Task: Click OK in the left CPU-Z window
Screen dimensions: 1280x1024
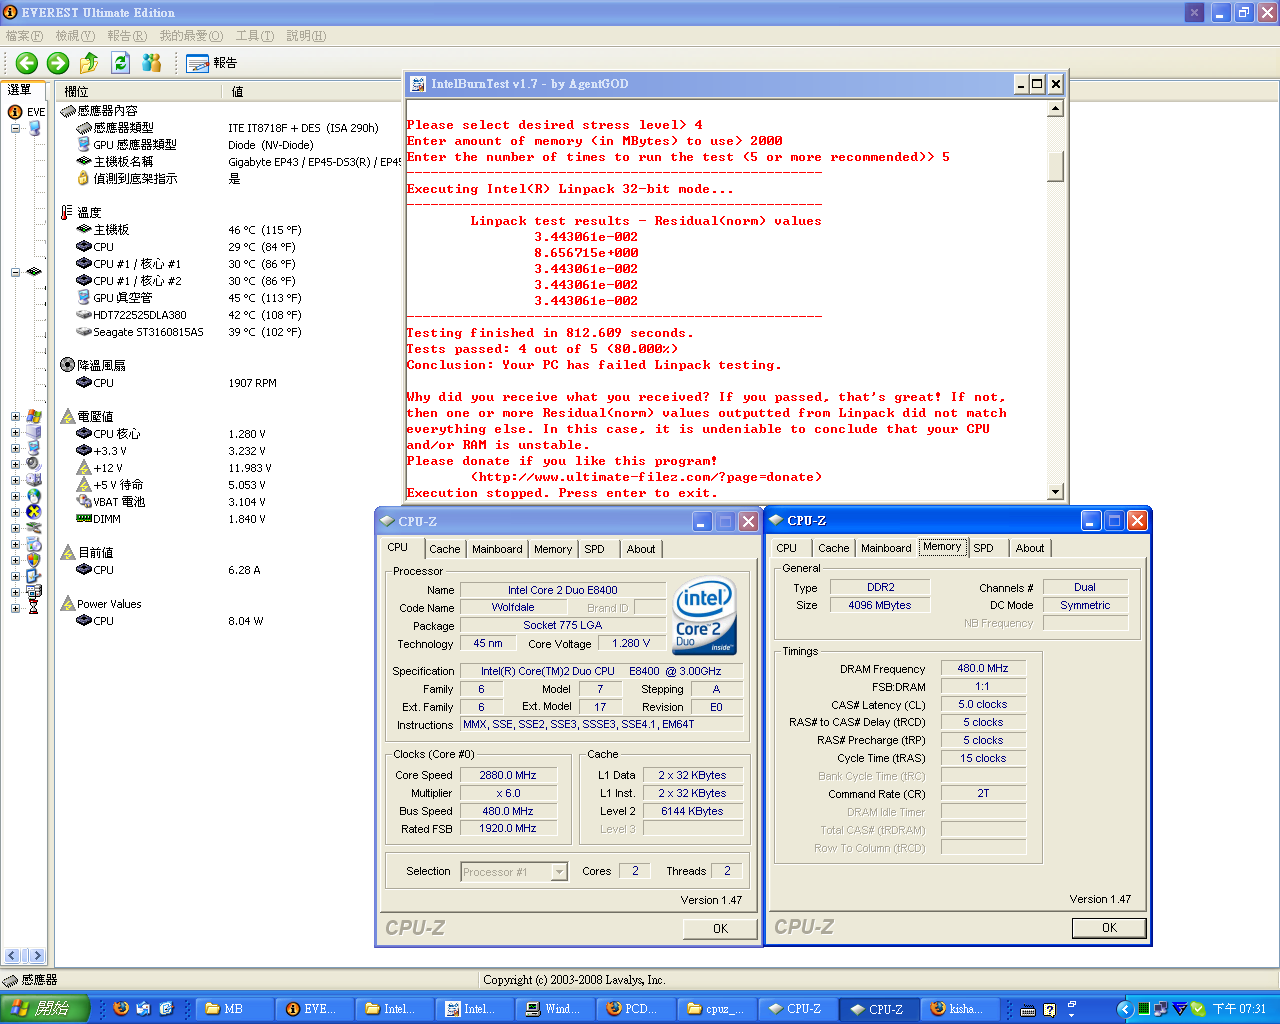Action: click(x=720, y=929)
